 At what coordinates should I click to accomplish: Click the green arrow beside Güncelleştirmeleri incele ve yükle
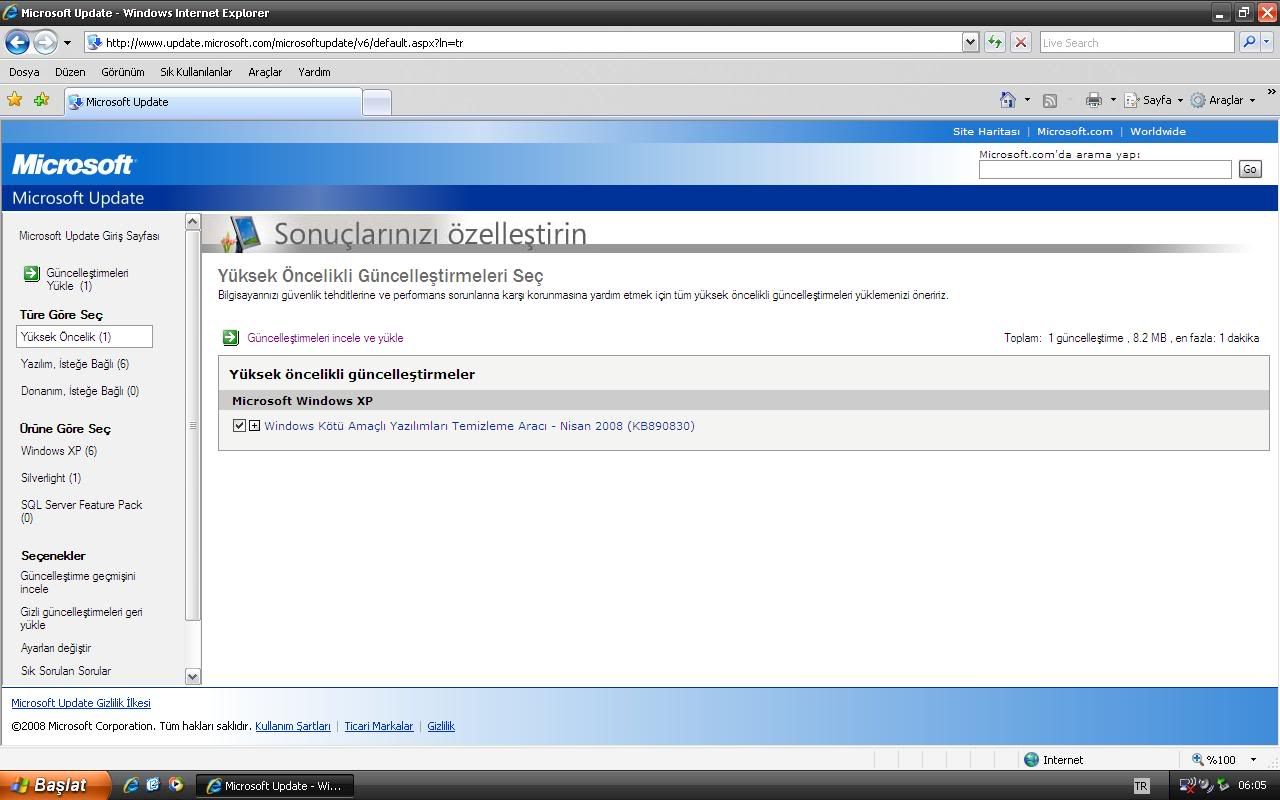[231, 338]
